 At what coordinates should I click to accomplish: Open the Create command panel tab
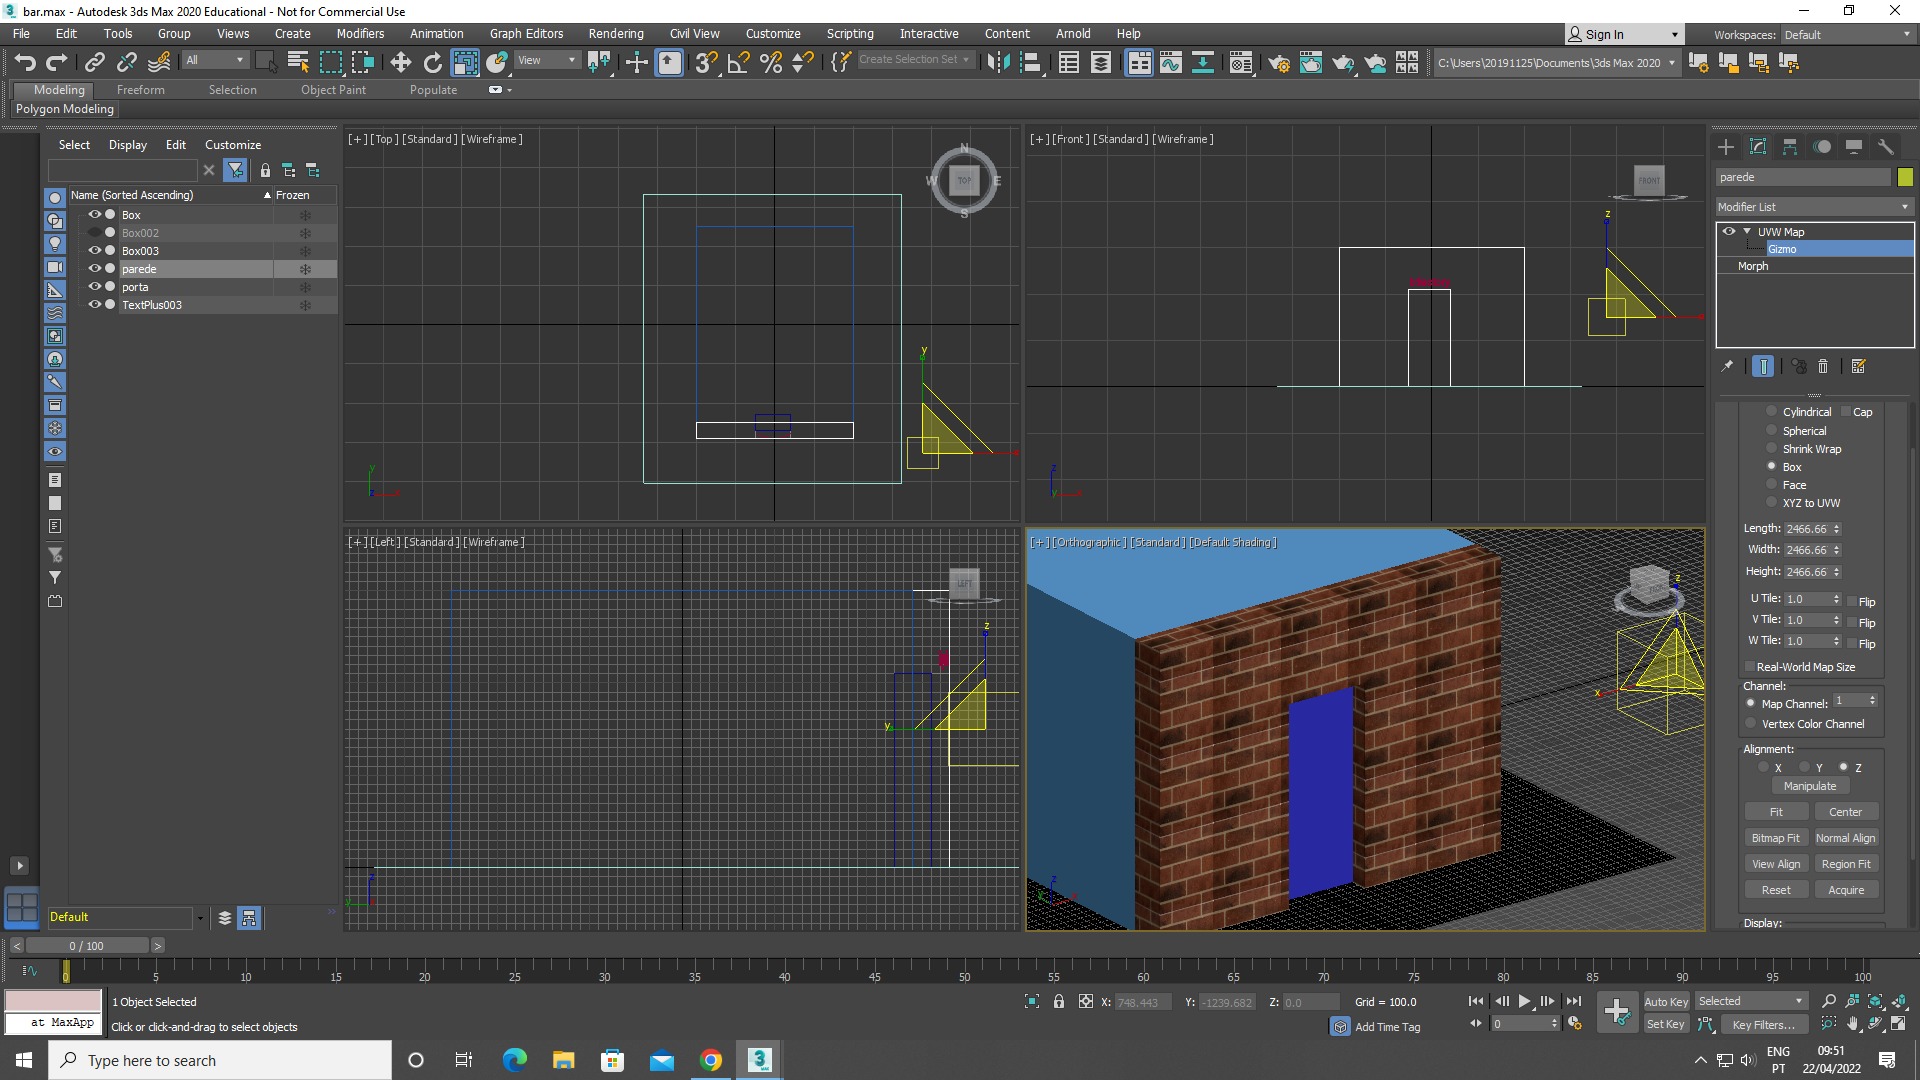[1726, 147]
